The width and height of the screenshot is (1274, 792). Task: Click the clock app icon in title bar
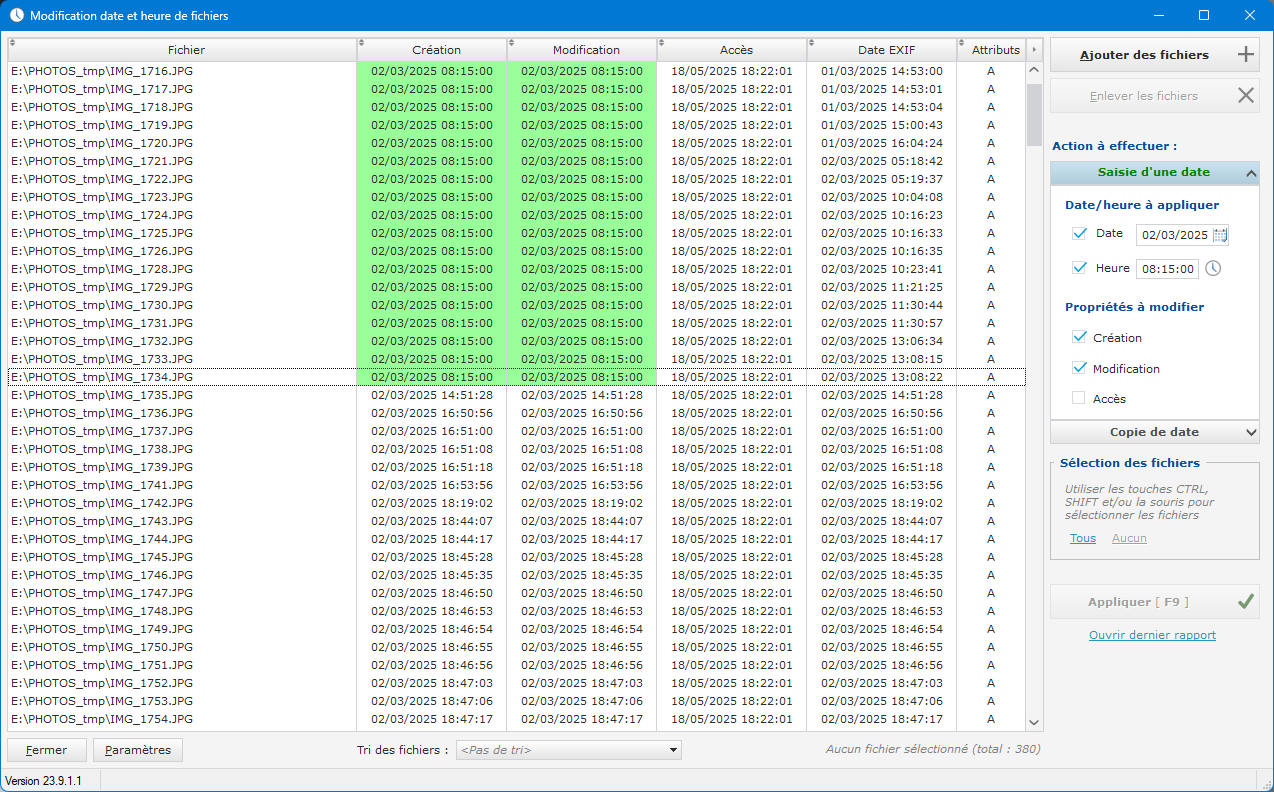click(16, 16)
